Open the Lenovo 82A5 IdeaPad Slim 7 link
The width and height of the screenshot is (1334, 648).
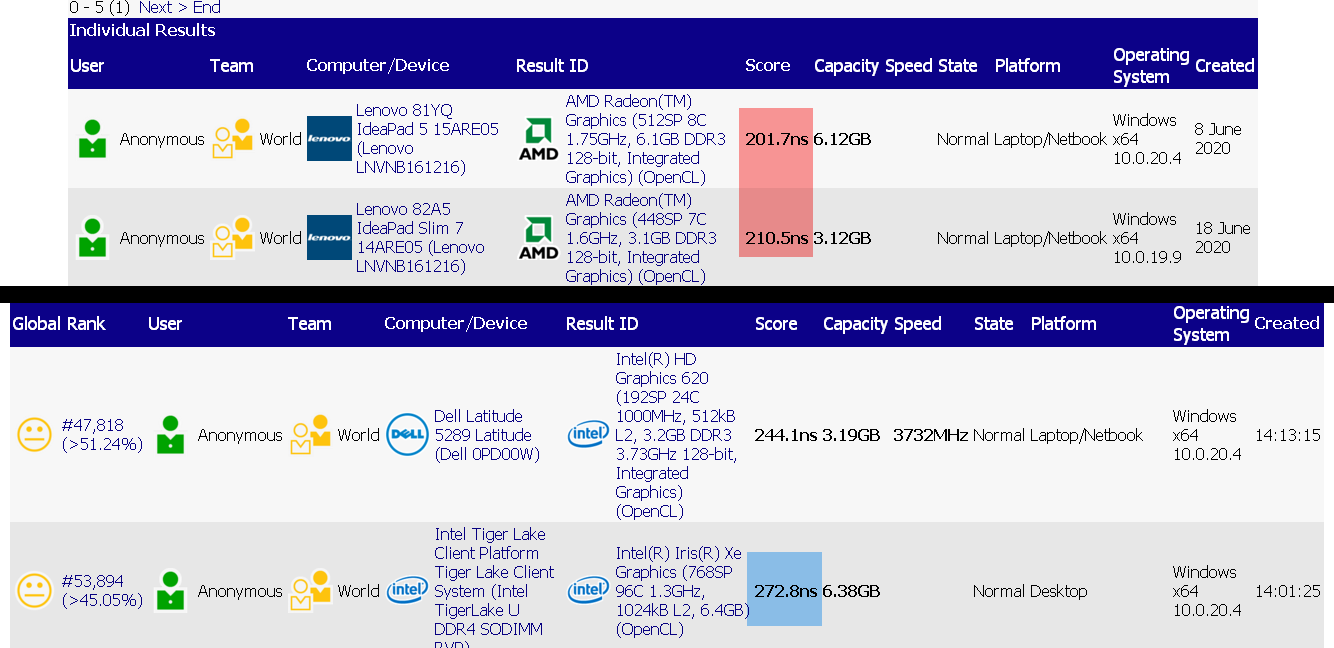point(420,238)
